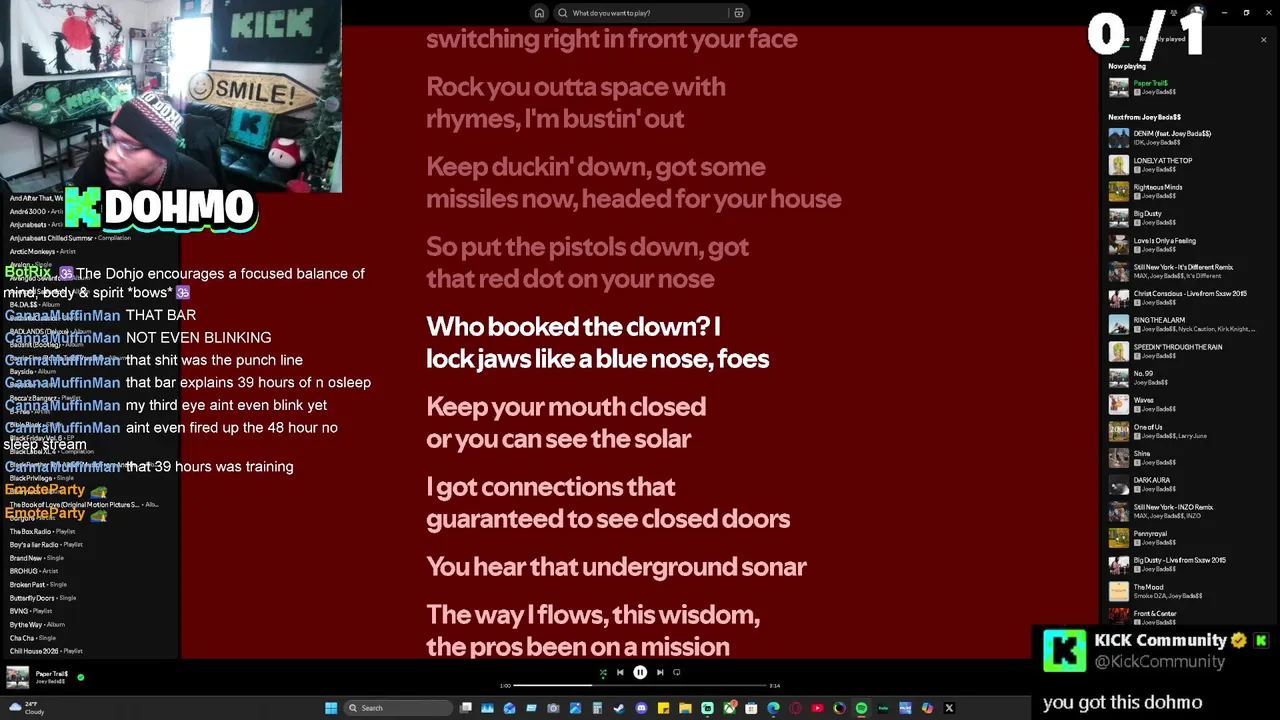
Task: Open Spotify icon on taskbar
Action: tap(862, 708)
